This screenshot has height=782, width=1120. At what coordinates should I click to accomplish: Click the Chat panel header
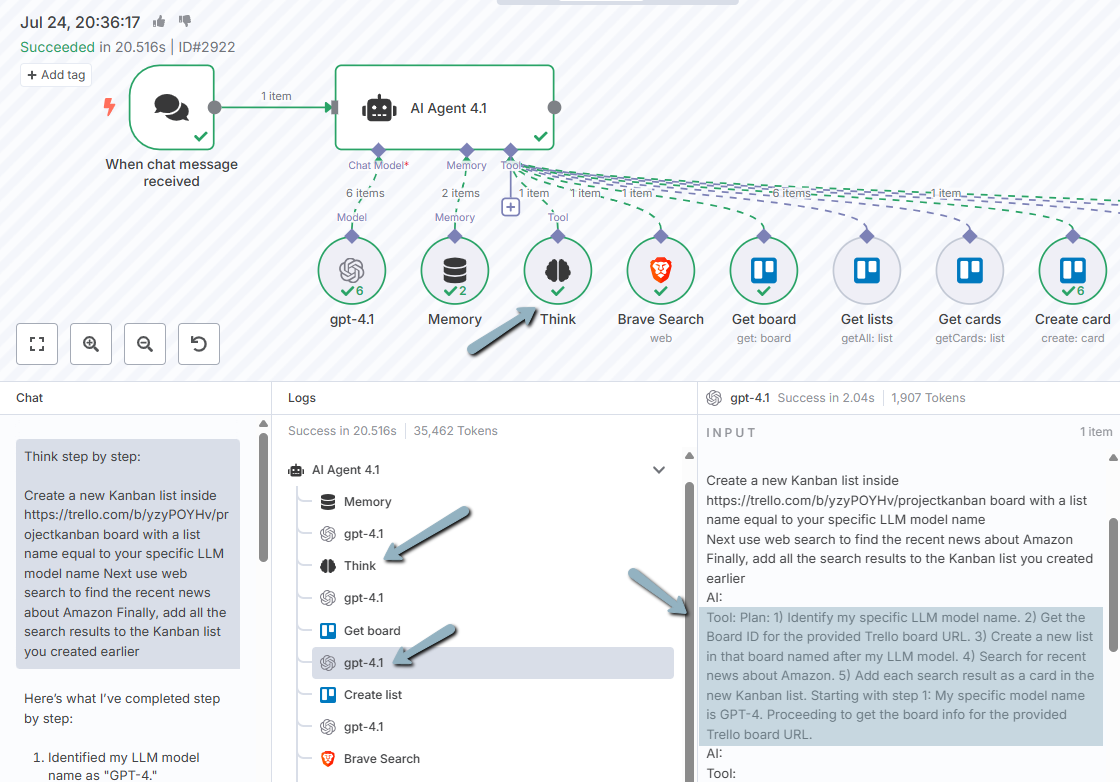click(x=29, y=398)
